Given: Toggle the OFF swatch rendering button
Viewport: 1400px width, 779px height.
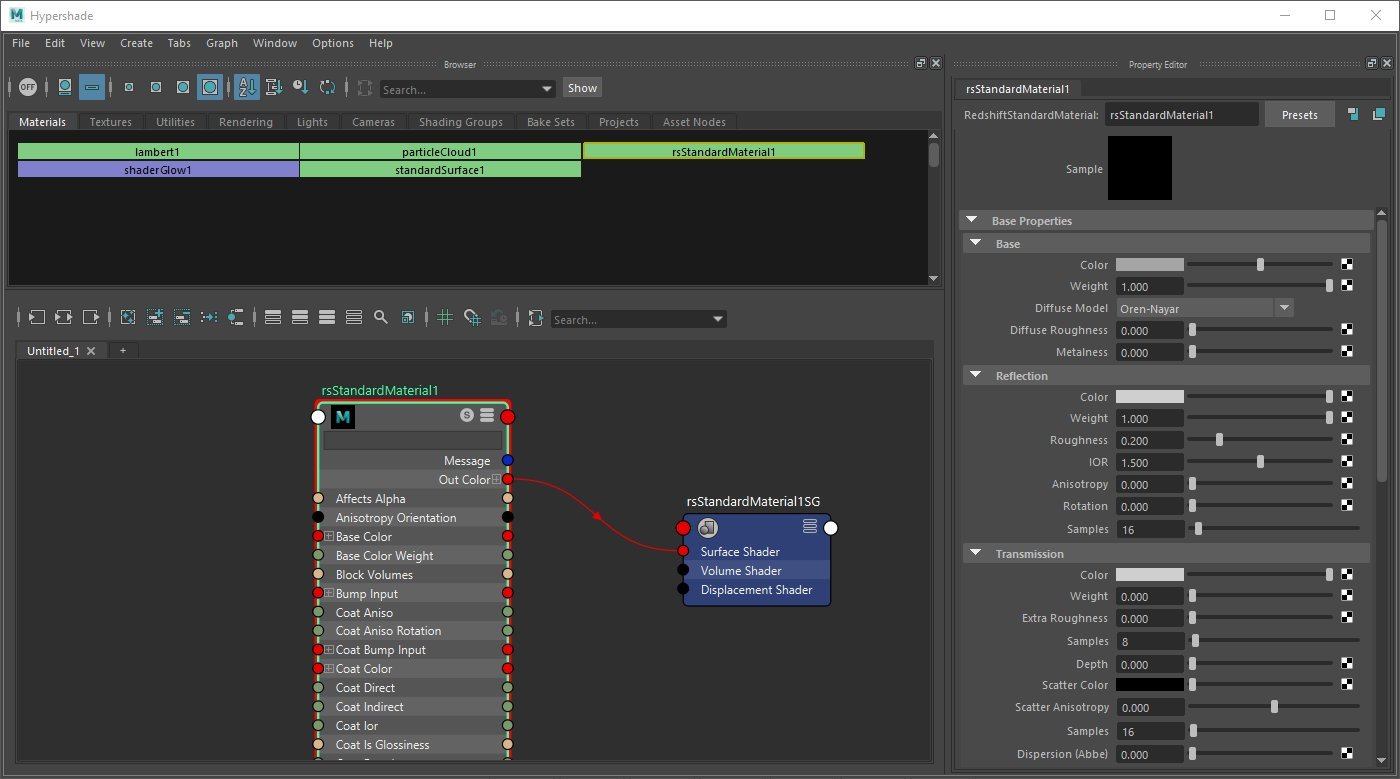Looking at the screenshot, I should (28, 88).
